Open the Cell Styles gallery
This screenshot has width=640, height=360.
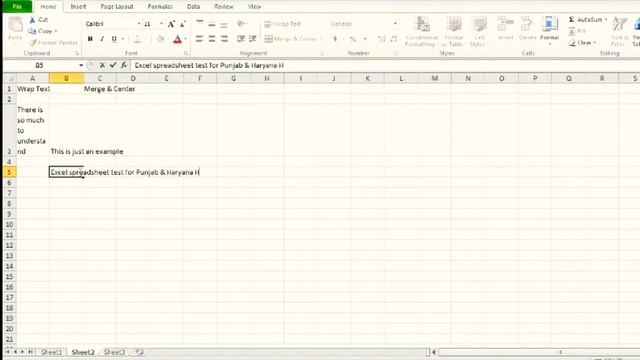click(x=478, y=31)
